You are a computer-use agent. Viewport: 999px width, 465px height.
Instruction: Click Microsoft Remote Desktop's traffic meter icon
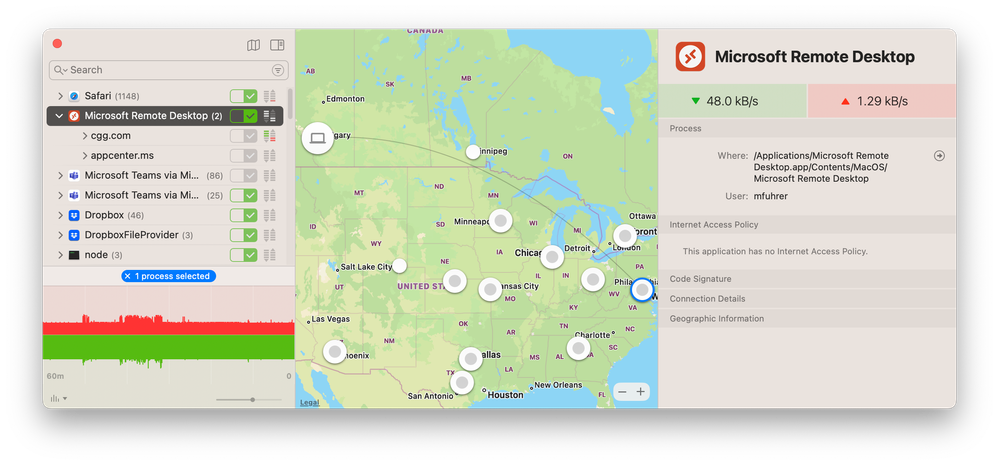point(270,116)
